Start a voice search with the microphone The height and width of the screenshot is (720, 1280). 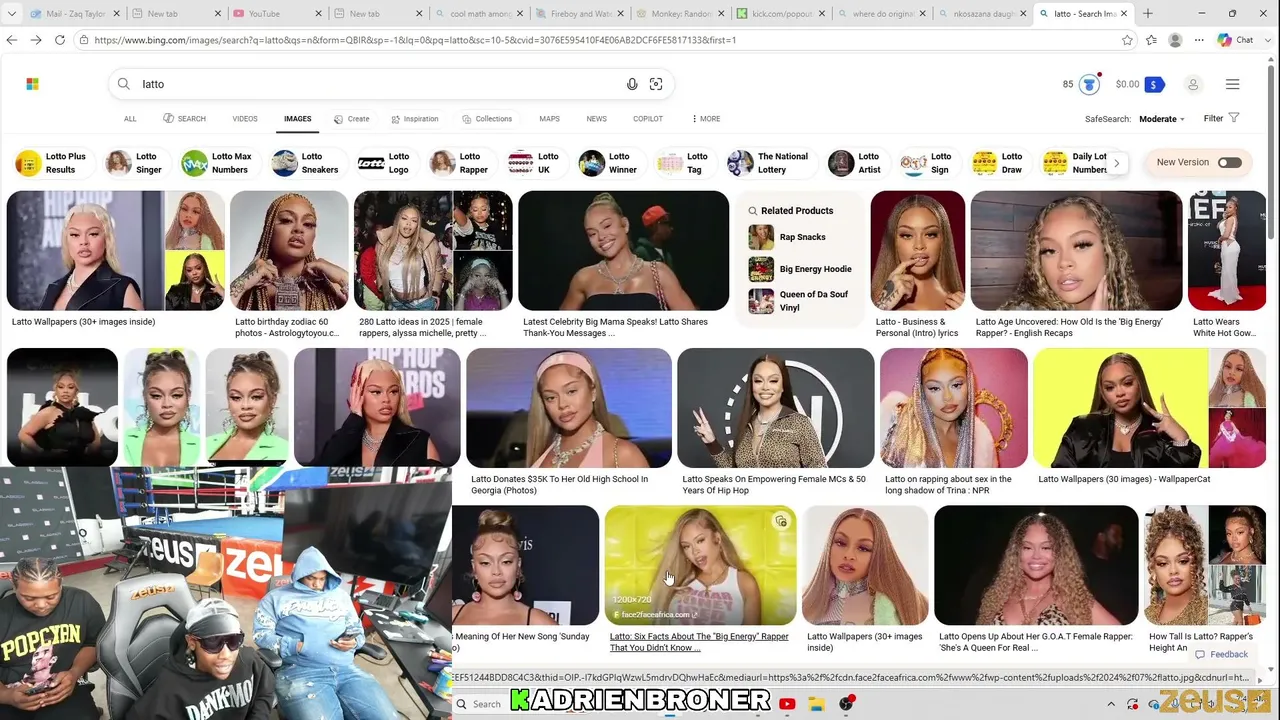(x=632, y=84)
